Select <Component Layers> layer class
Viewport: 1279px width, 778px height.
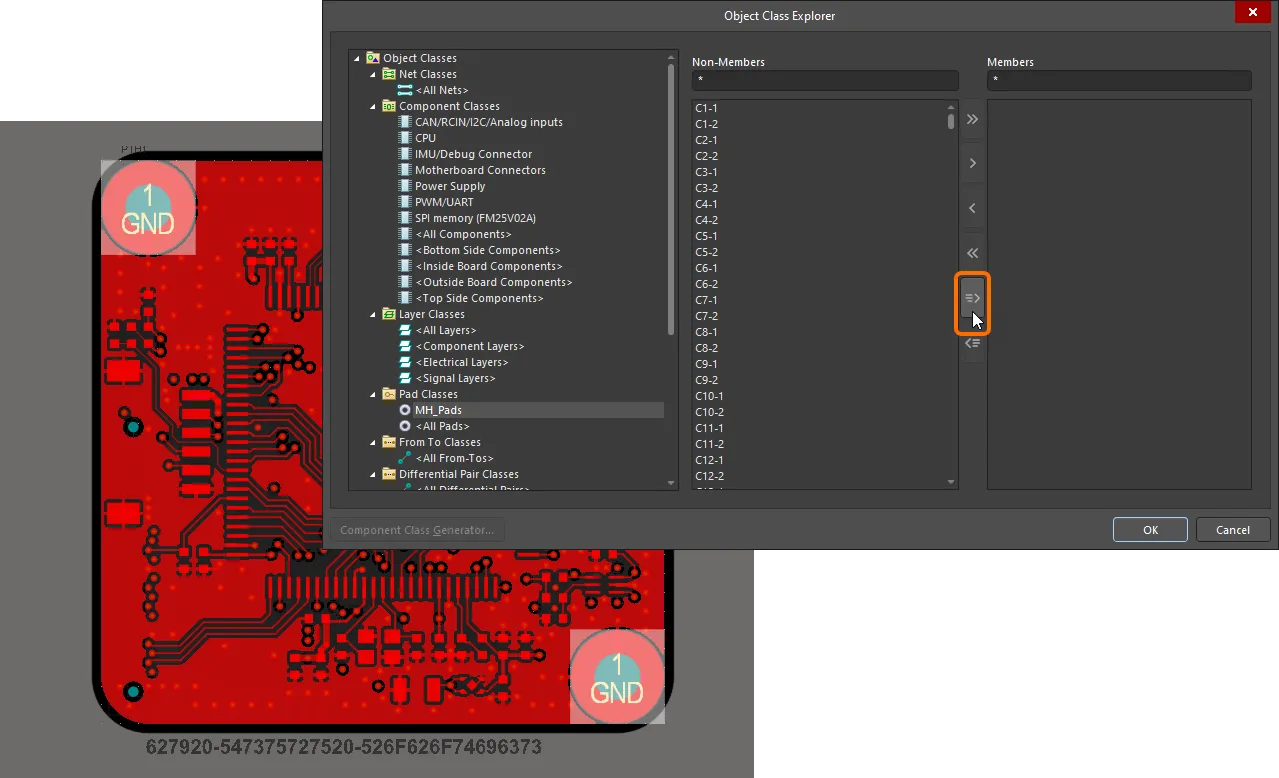(x=470, y=346)
